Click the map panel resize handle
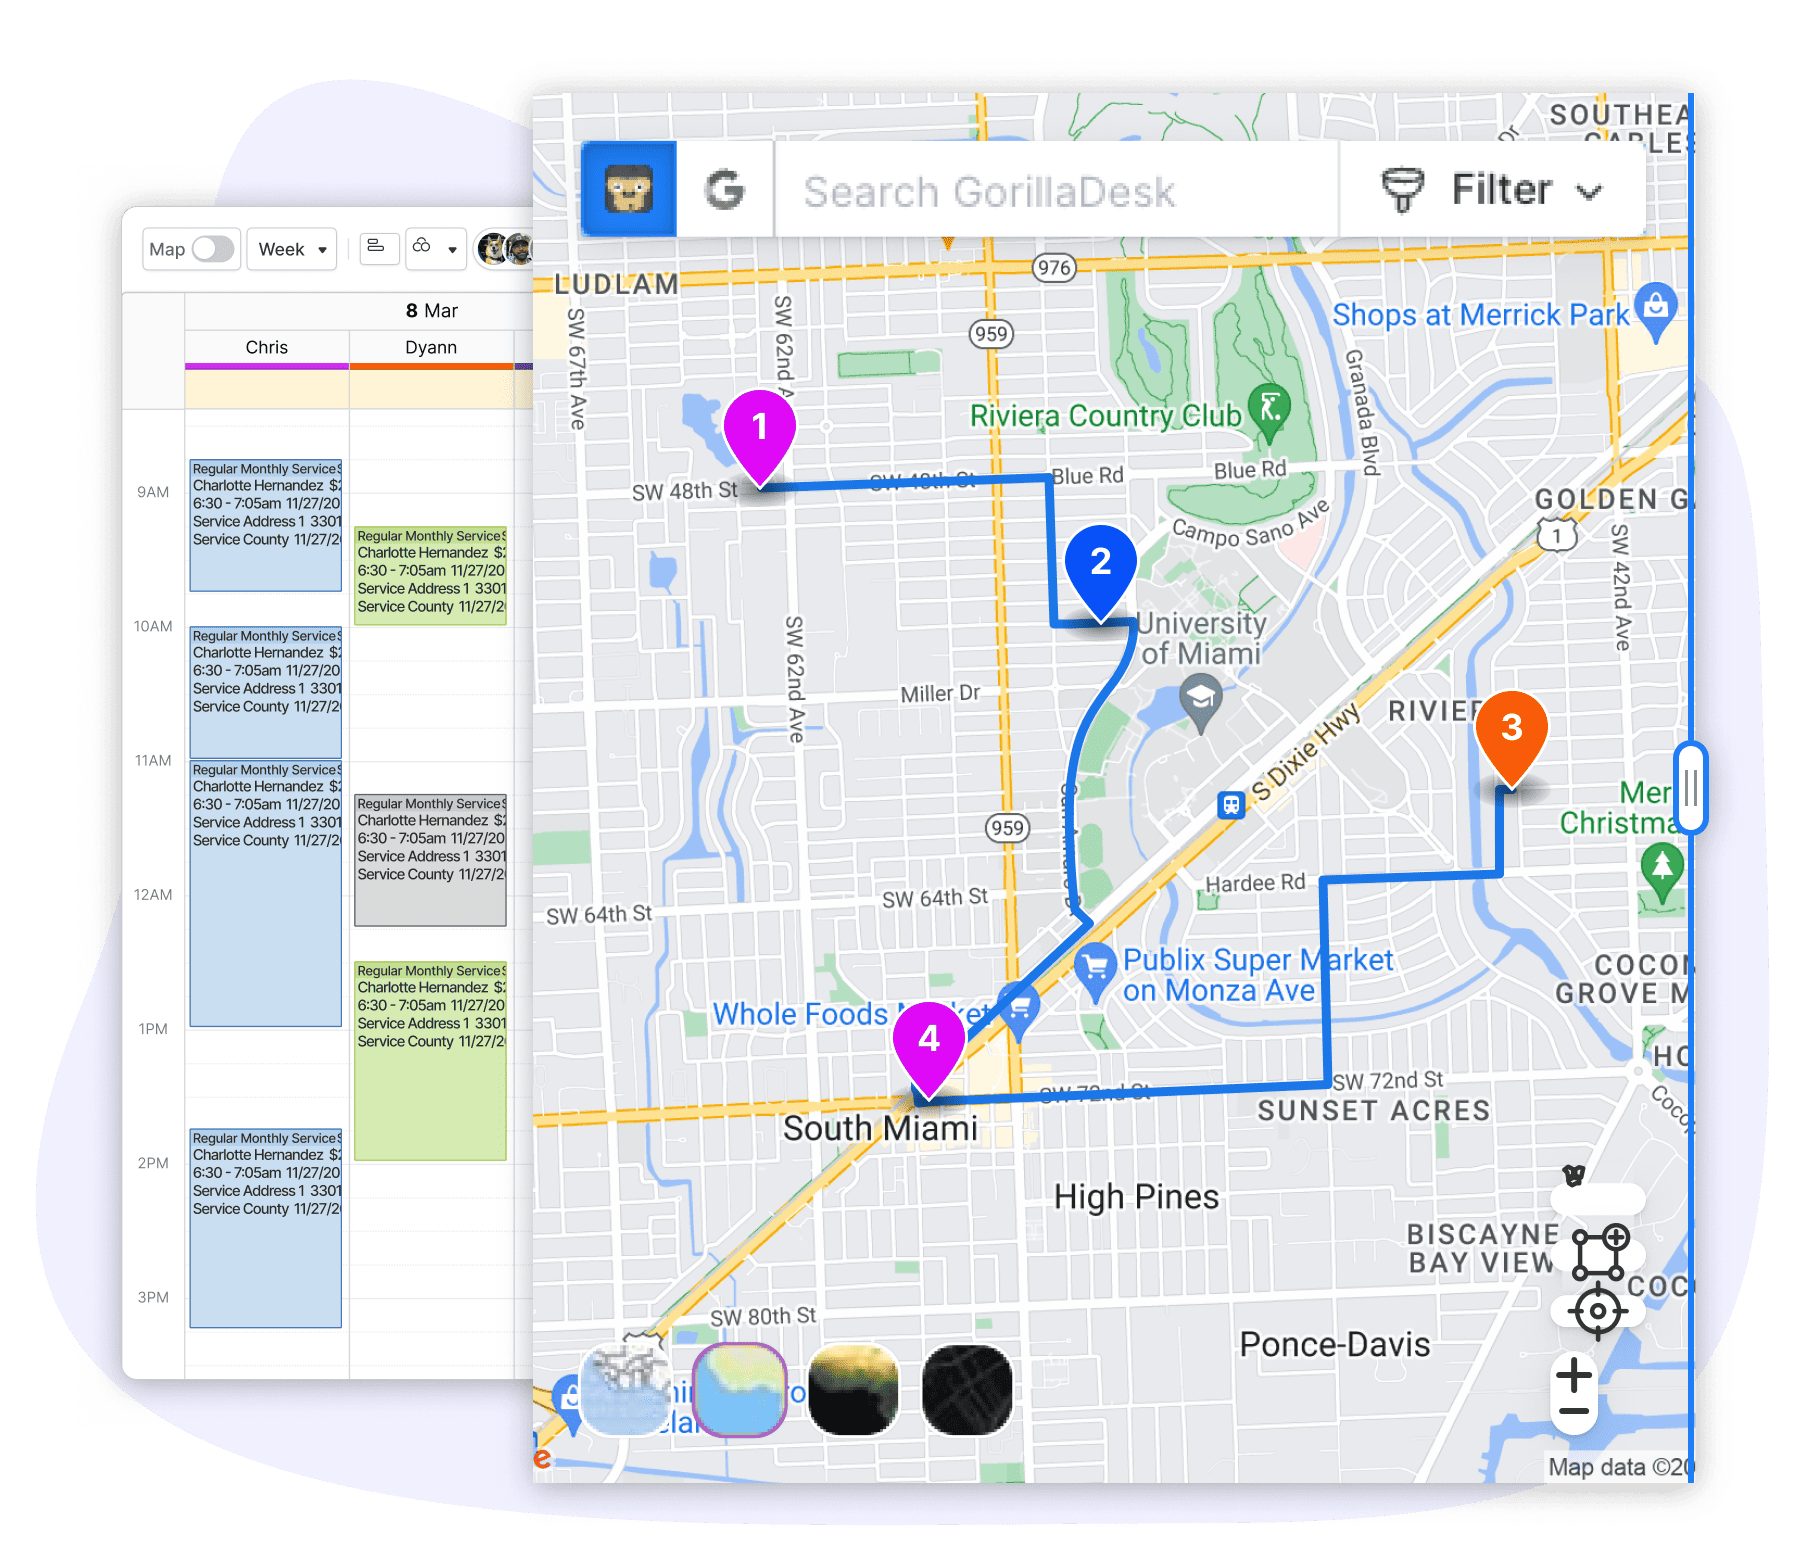The width and height of the screenshot is (1812, 1560). coord(1690,788)
